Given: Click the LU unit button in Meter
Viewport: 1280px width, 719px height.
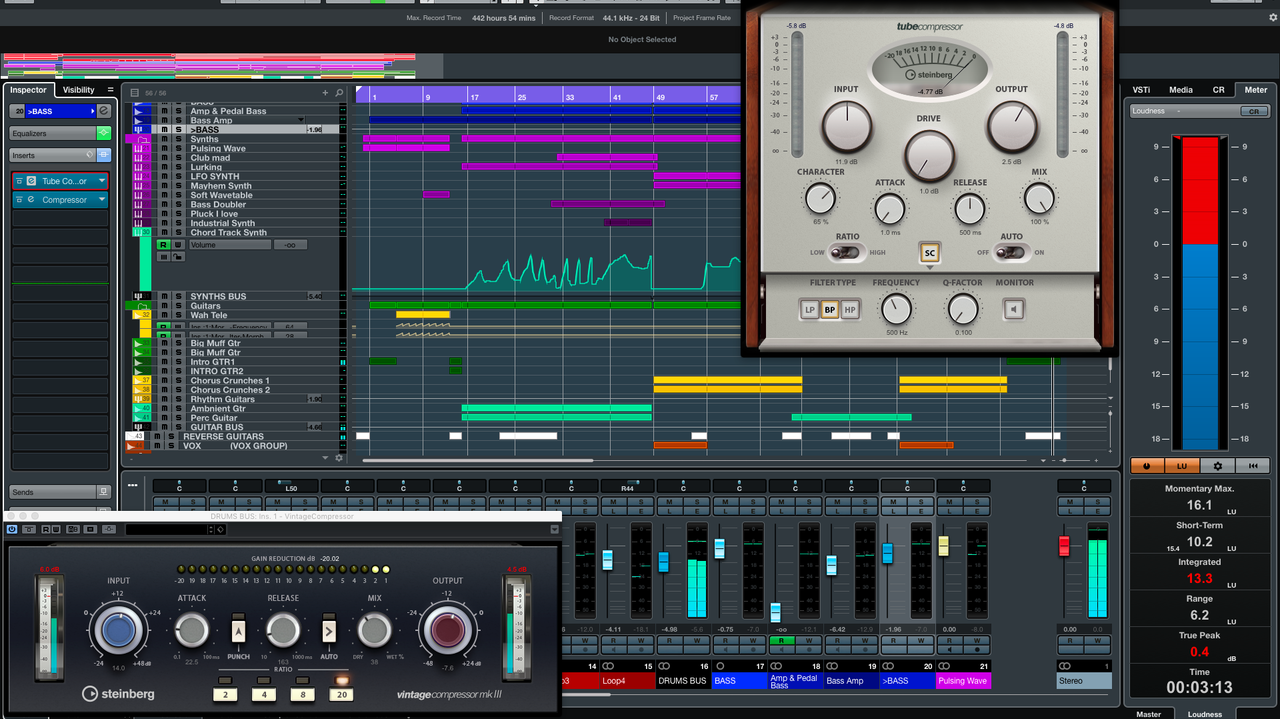Looking at the screenshot, I should [x=1182, y=466].
